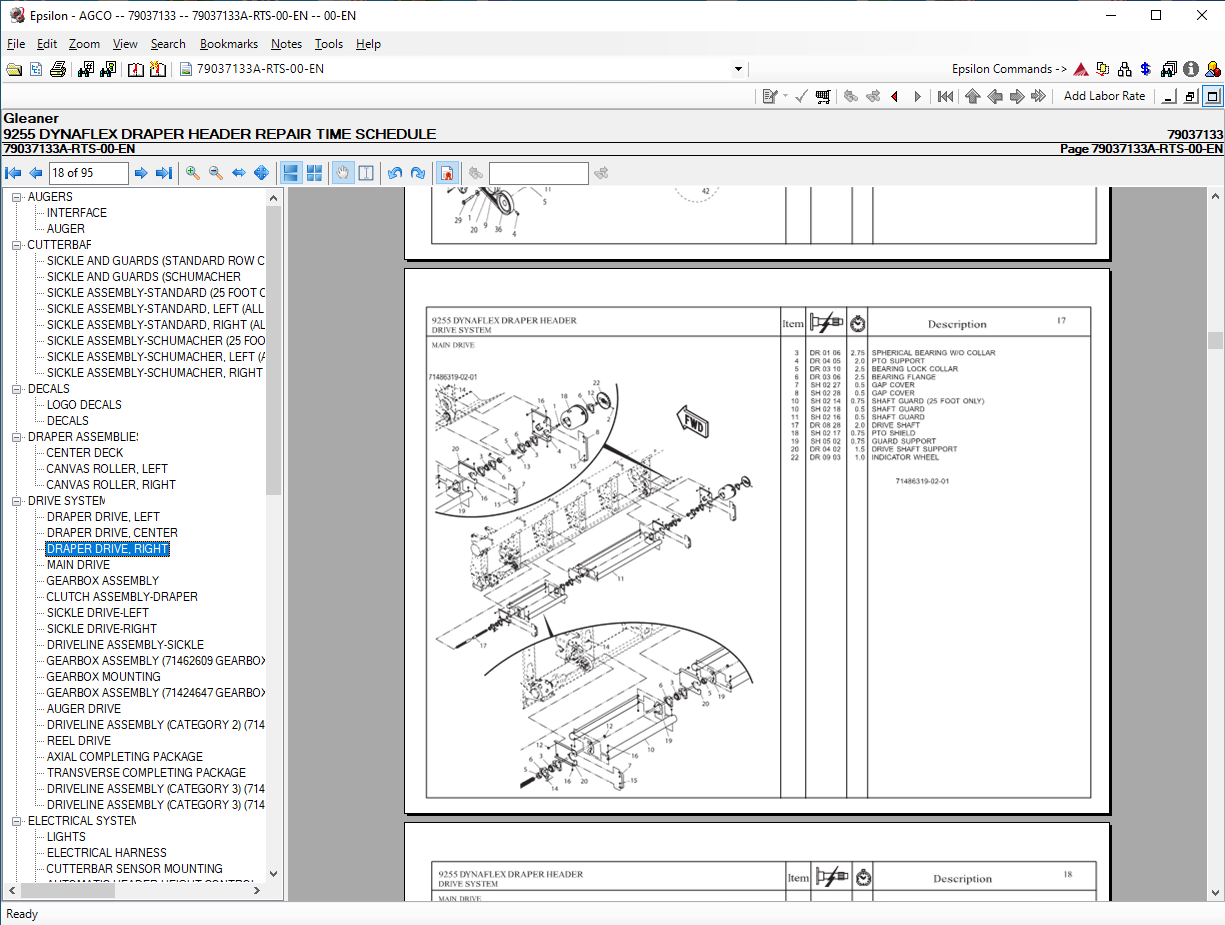Select AUGER DRIVE tree item
This screenshot has width=1225, height=925.
click(84, 709)
